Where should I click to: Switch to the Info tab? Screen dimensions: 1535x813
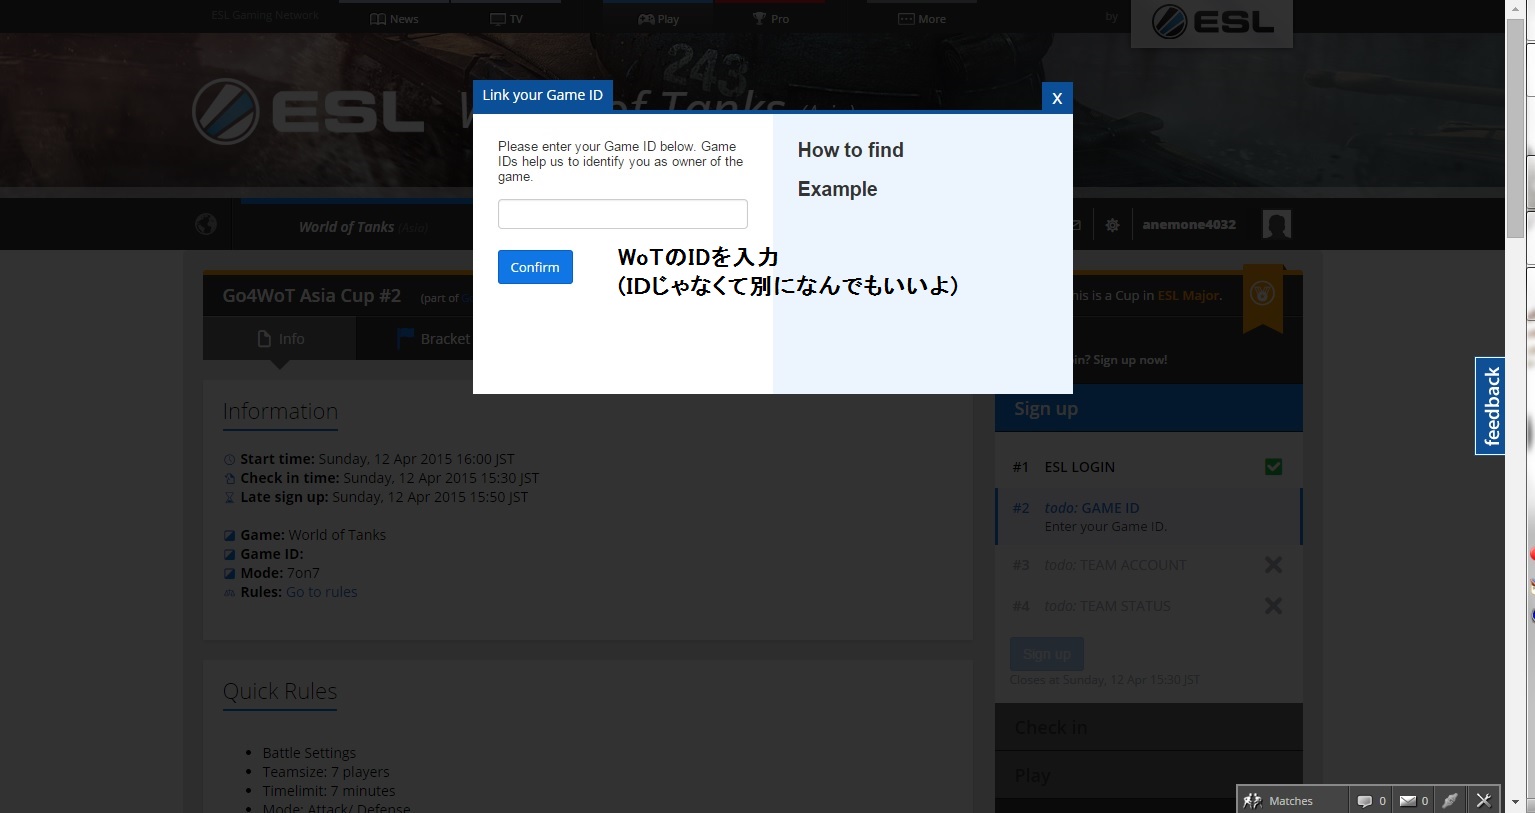280,339
